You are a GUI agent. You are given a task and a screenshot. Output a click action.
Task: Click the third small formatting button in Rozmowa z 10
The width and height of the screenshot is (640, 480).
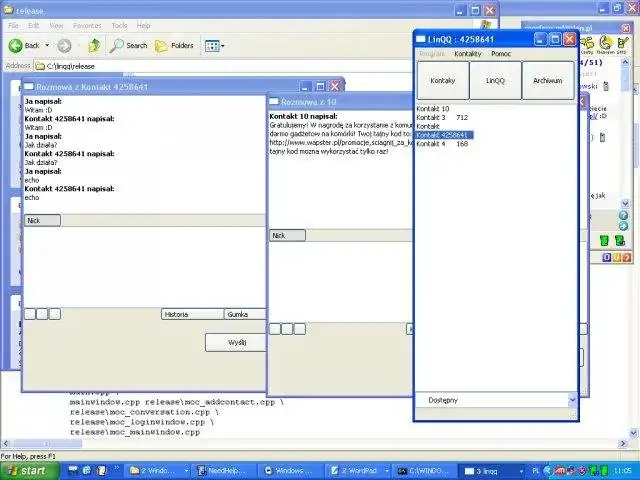300,329
